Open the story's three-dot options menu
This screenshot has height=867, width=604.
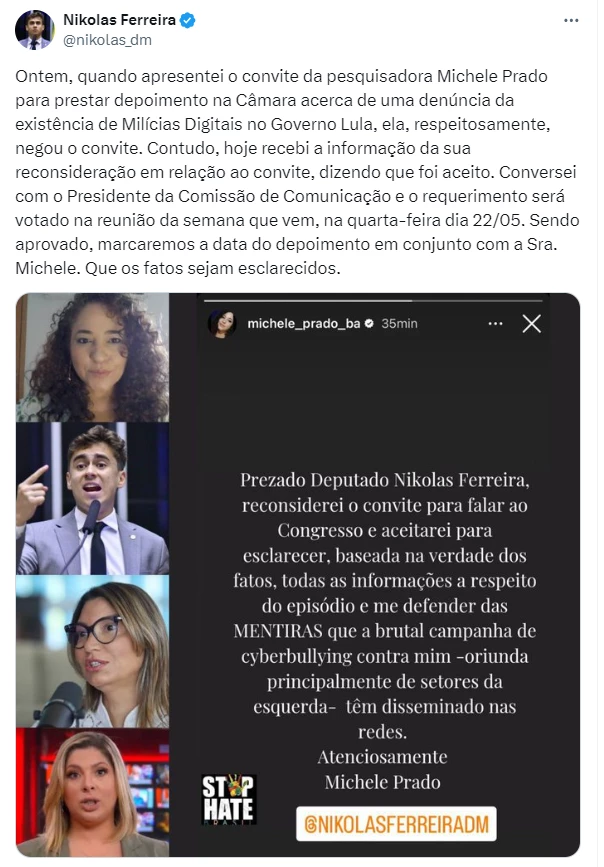tap(496, 323)
